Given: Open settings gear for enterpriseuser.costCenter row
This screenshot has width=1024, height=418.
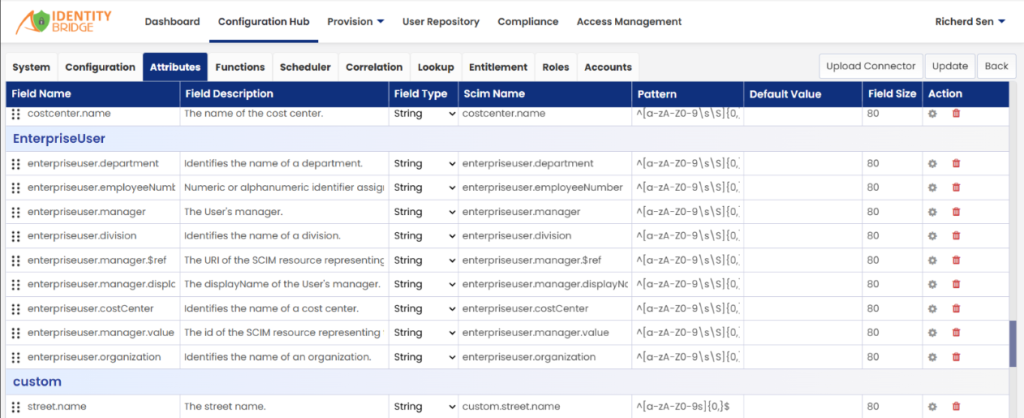Looking at the screenshot, I should click(933, 308).
